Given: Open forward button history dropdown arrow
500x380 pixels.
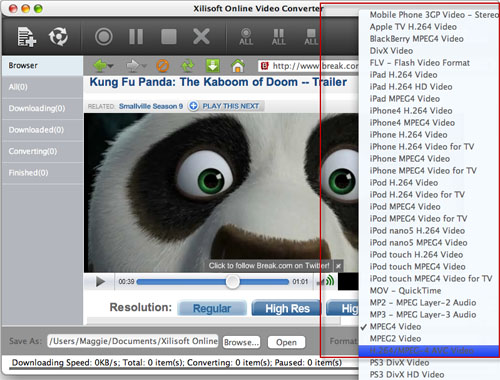Looking at the screenshot, I should click(x=143, y=66).
